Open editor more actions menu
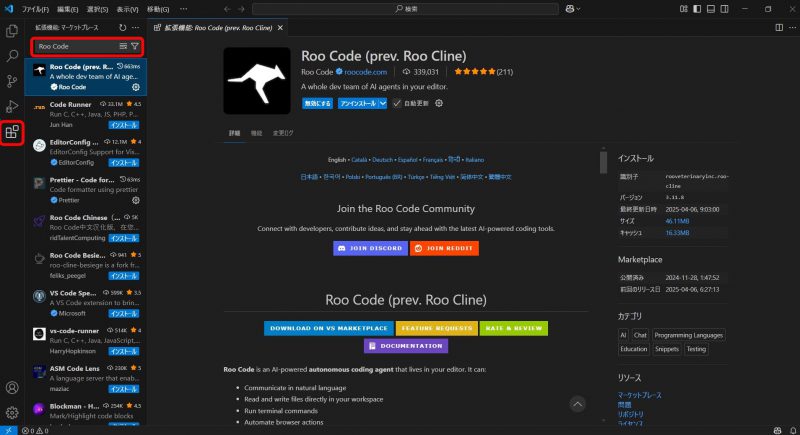The width and height of the screenshot is (800, 435). tap(792, 28)
